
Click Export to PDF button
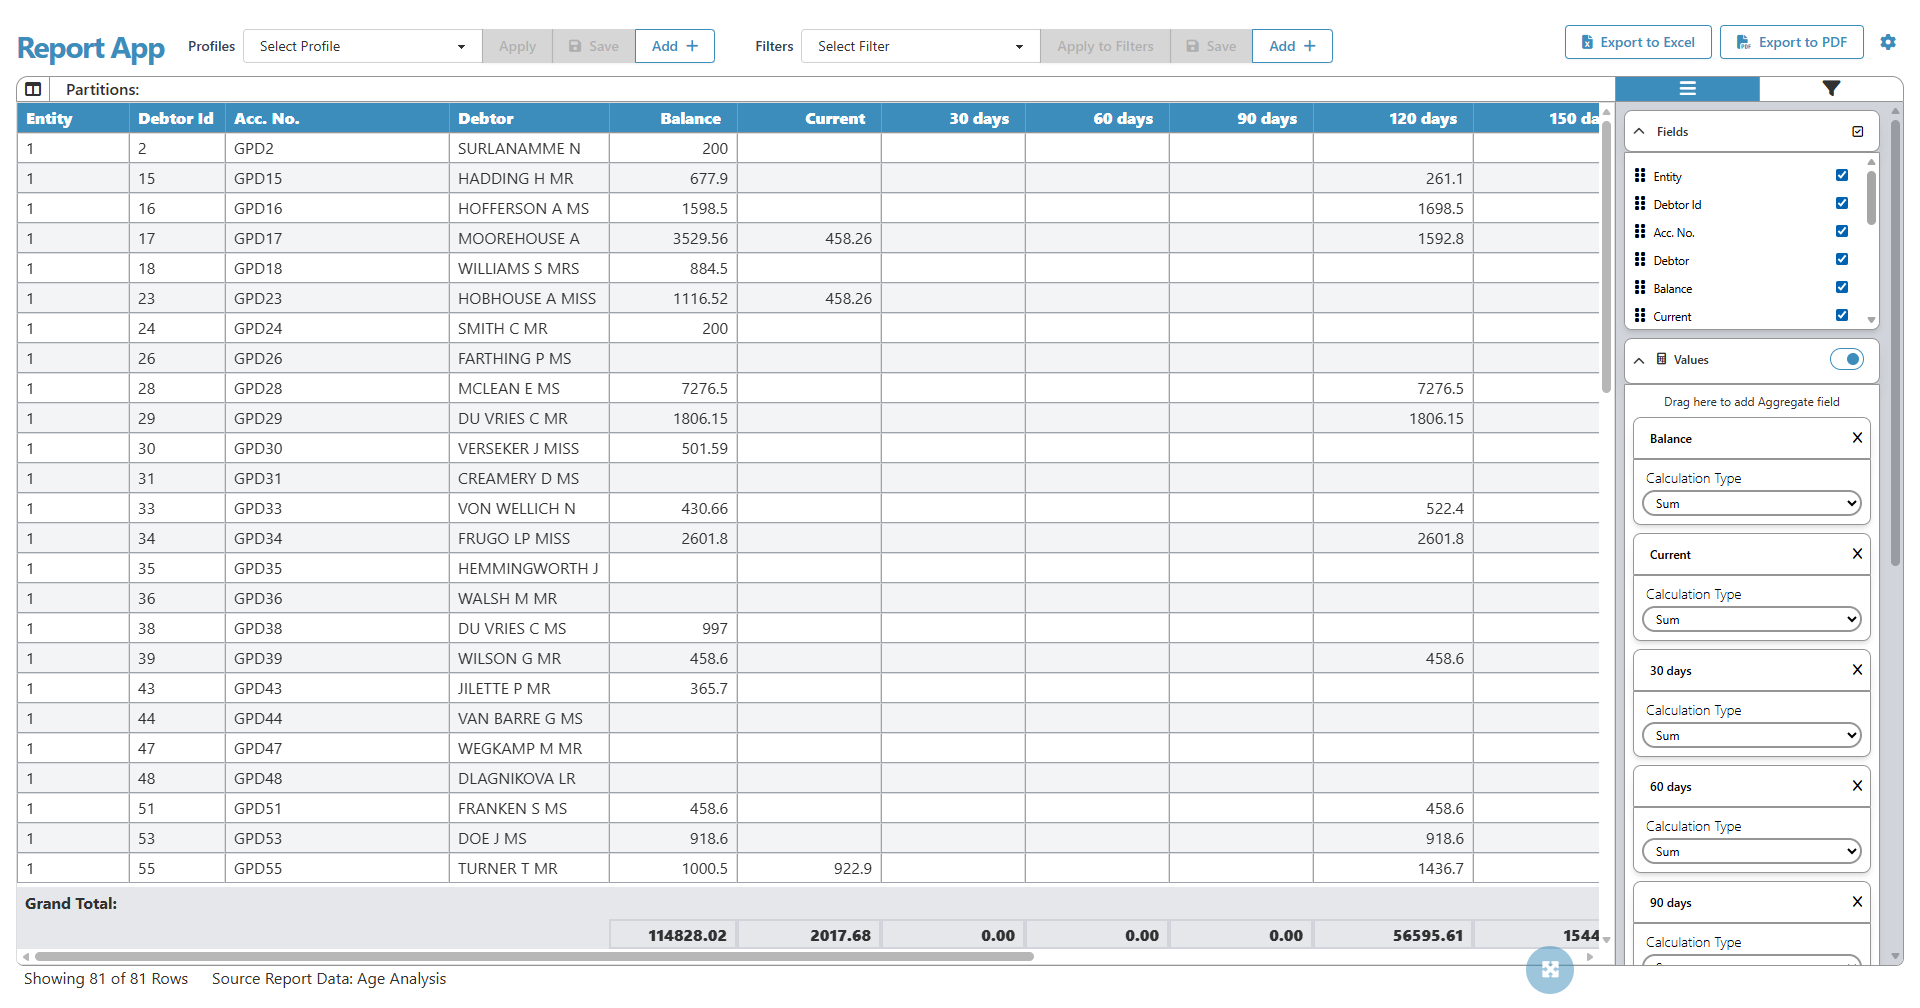pyautogui.click(x=1791, y=42)
